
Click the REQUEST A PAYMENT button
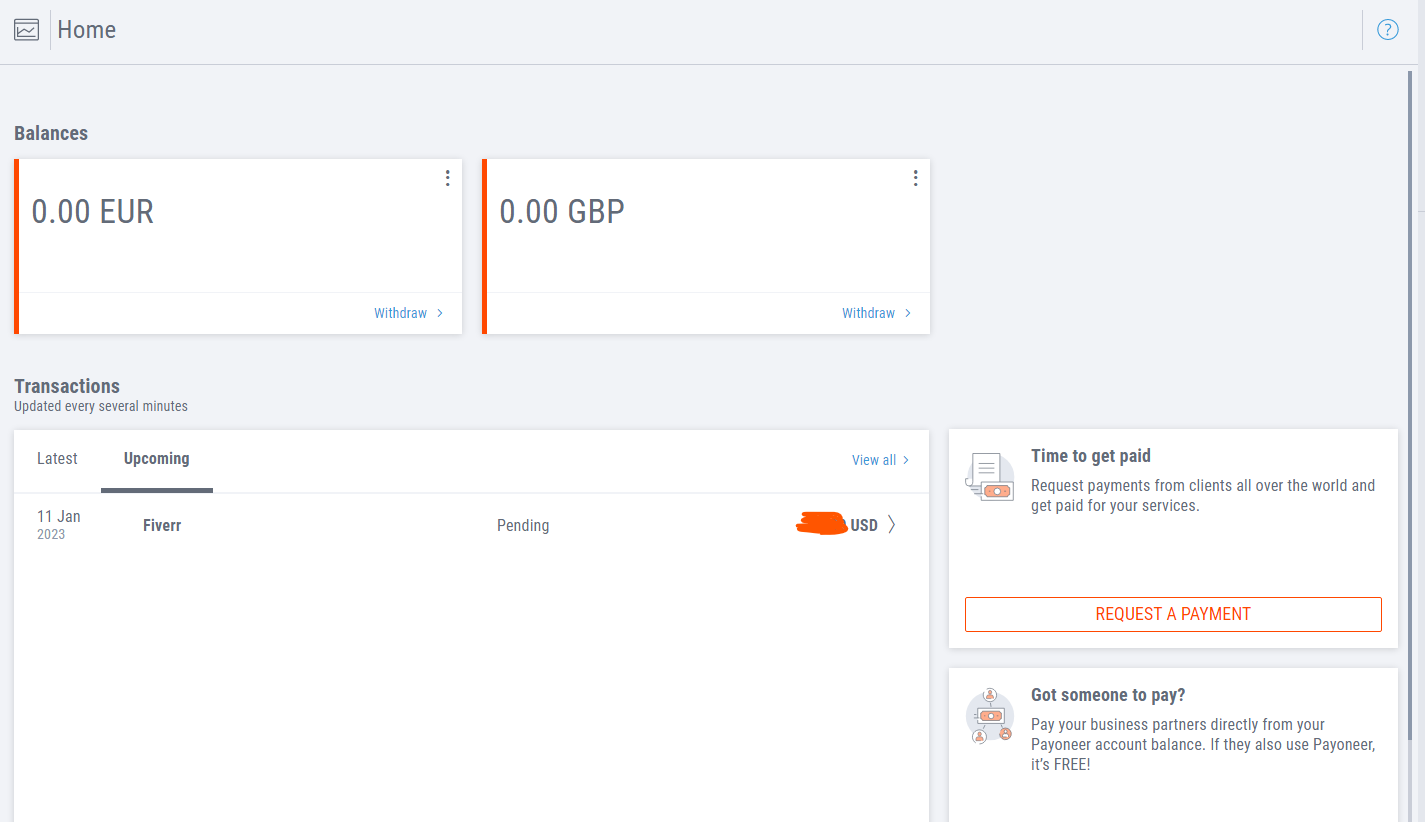tap(1173, 614)
